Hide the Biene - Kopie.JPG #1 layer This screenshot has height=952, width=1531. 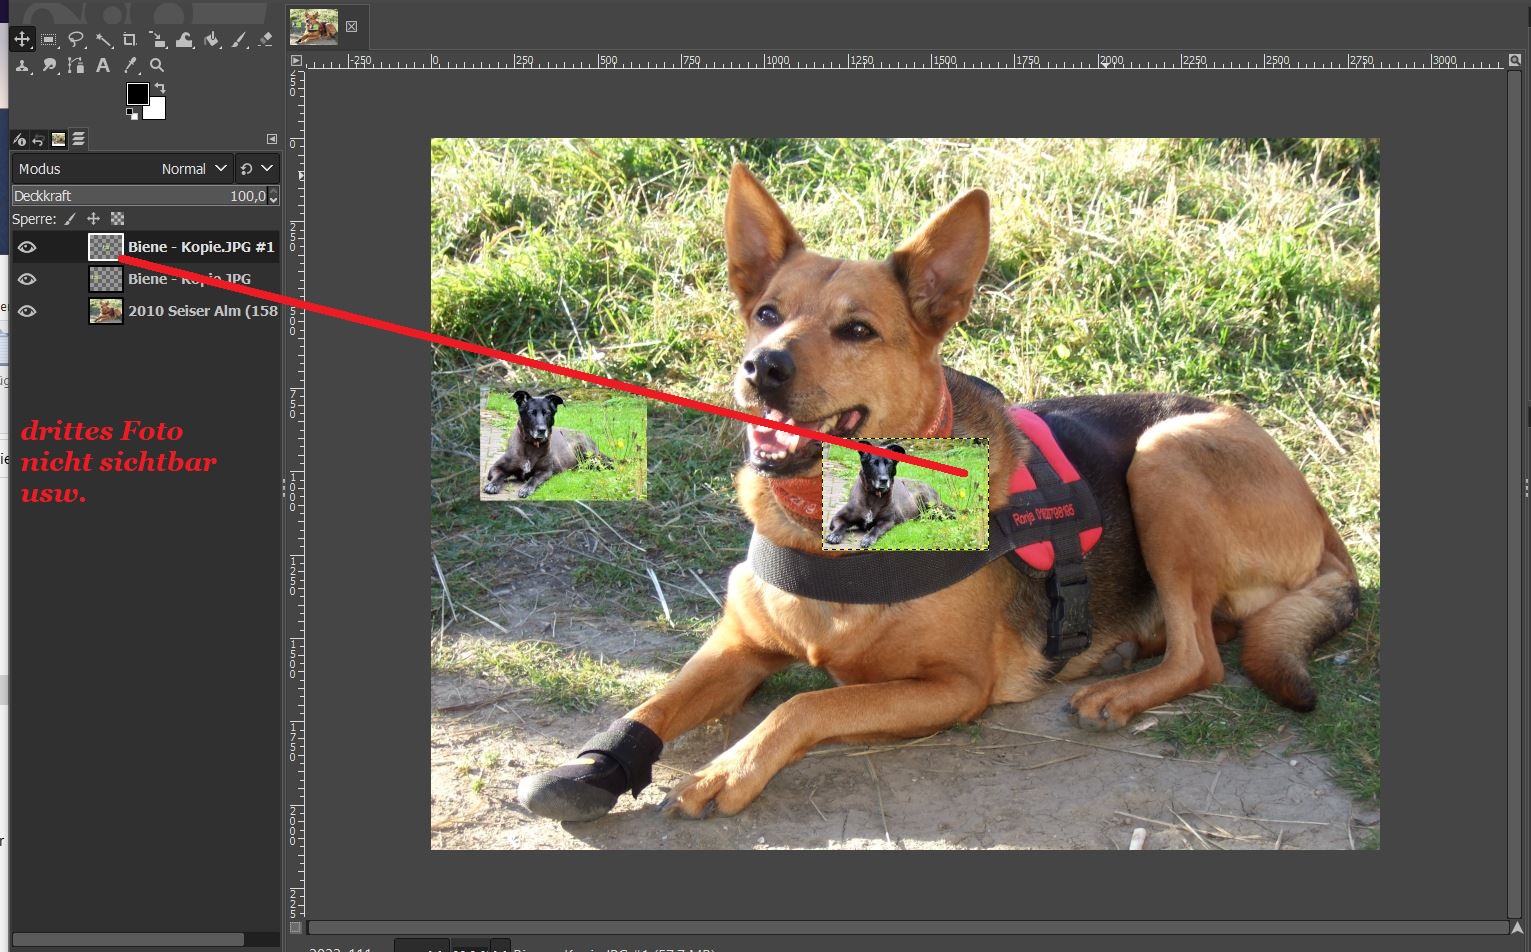point(27,247)
